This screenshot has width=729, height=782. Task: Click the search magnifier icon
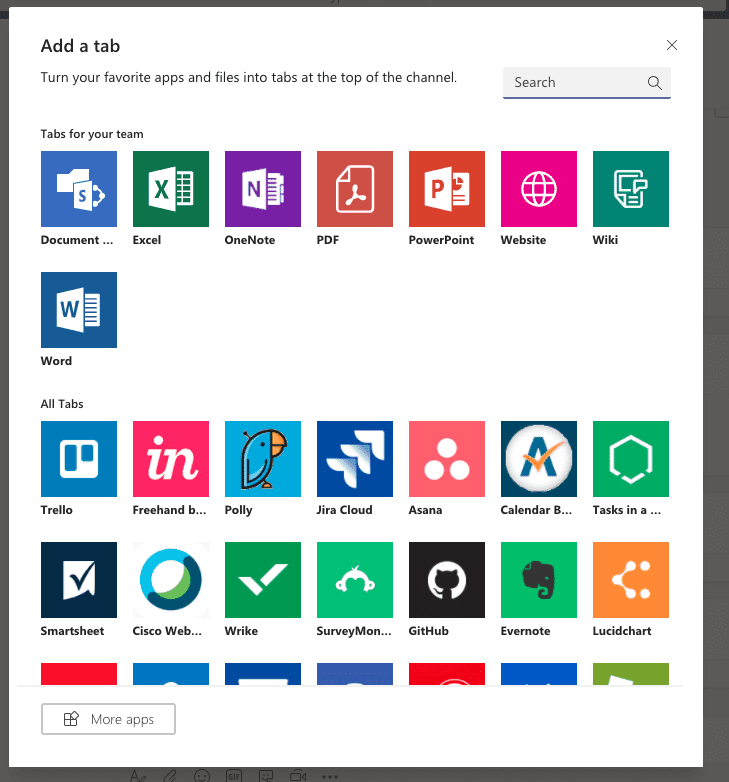coord(655,83)
